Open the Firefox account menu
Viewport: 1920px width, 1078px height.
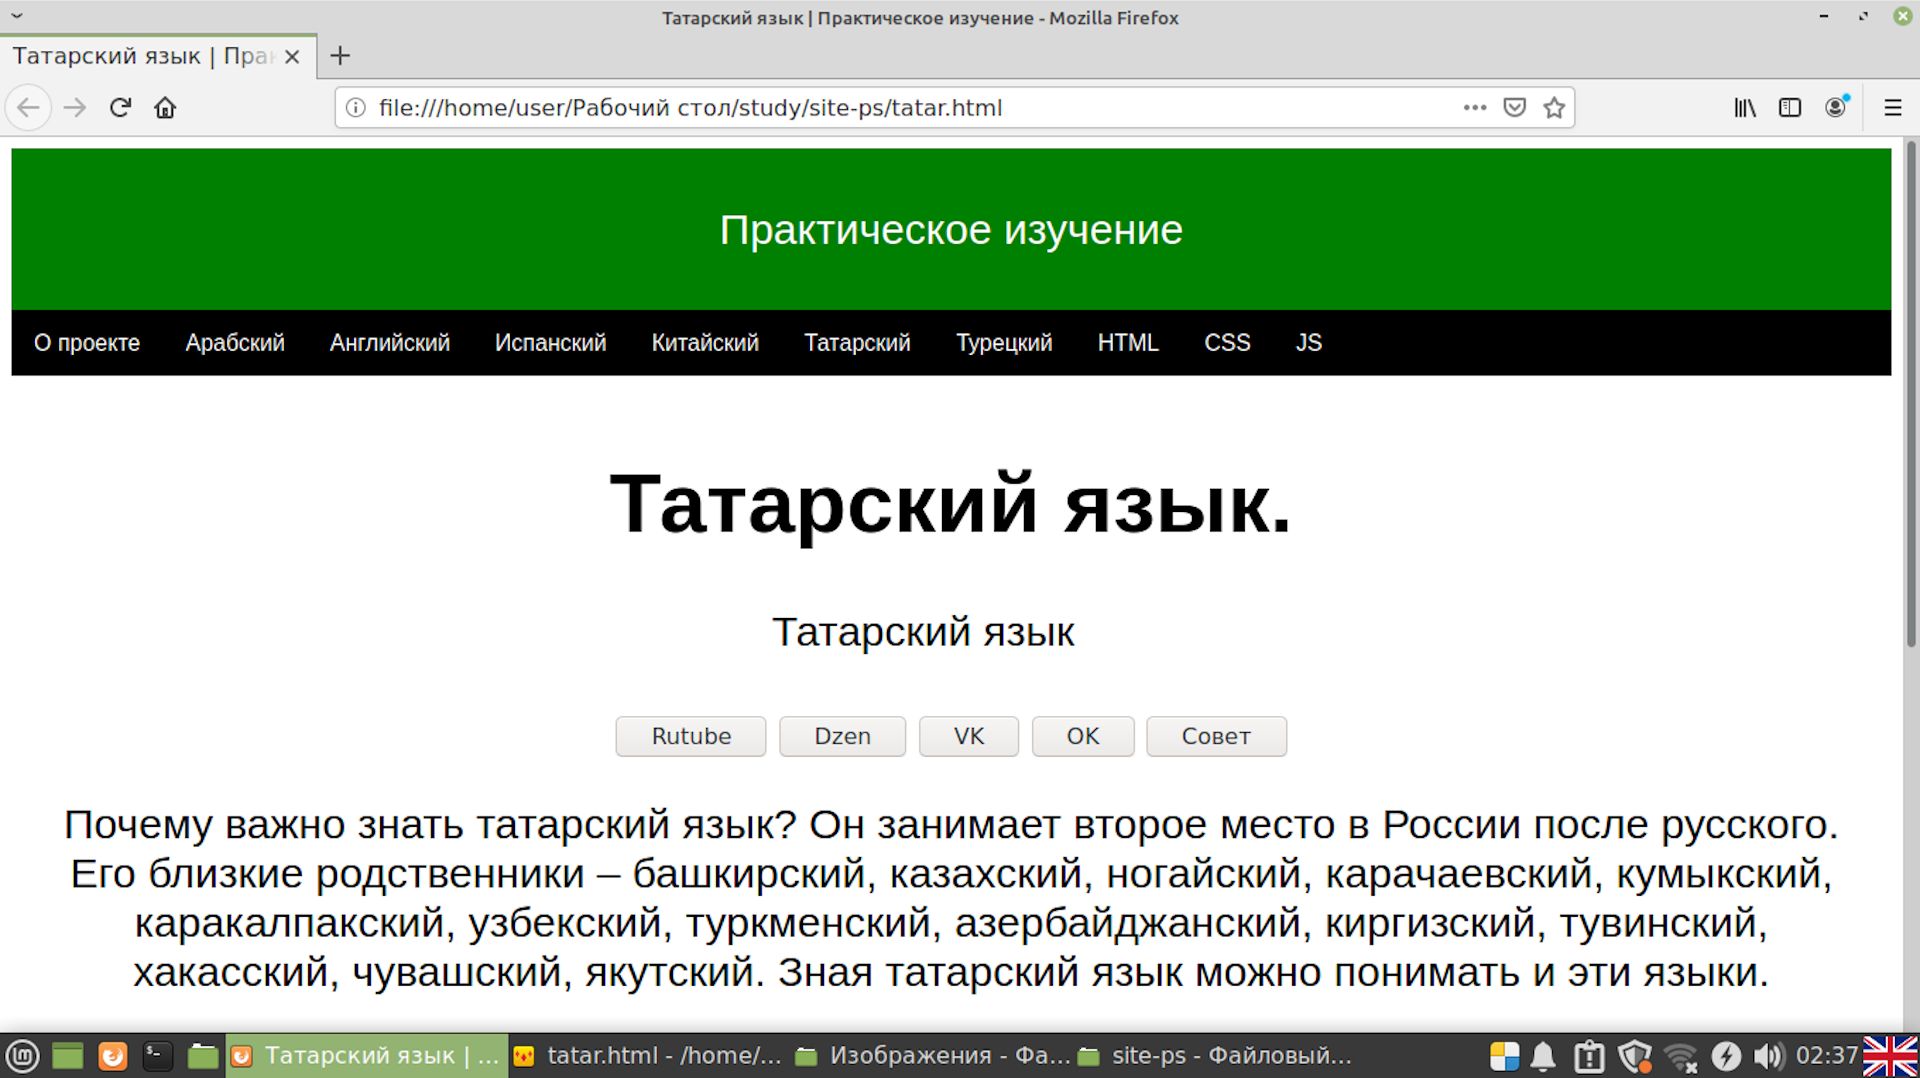(1835, 107)
